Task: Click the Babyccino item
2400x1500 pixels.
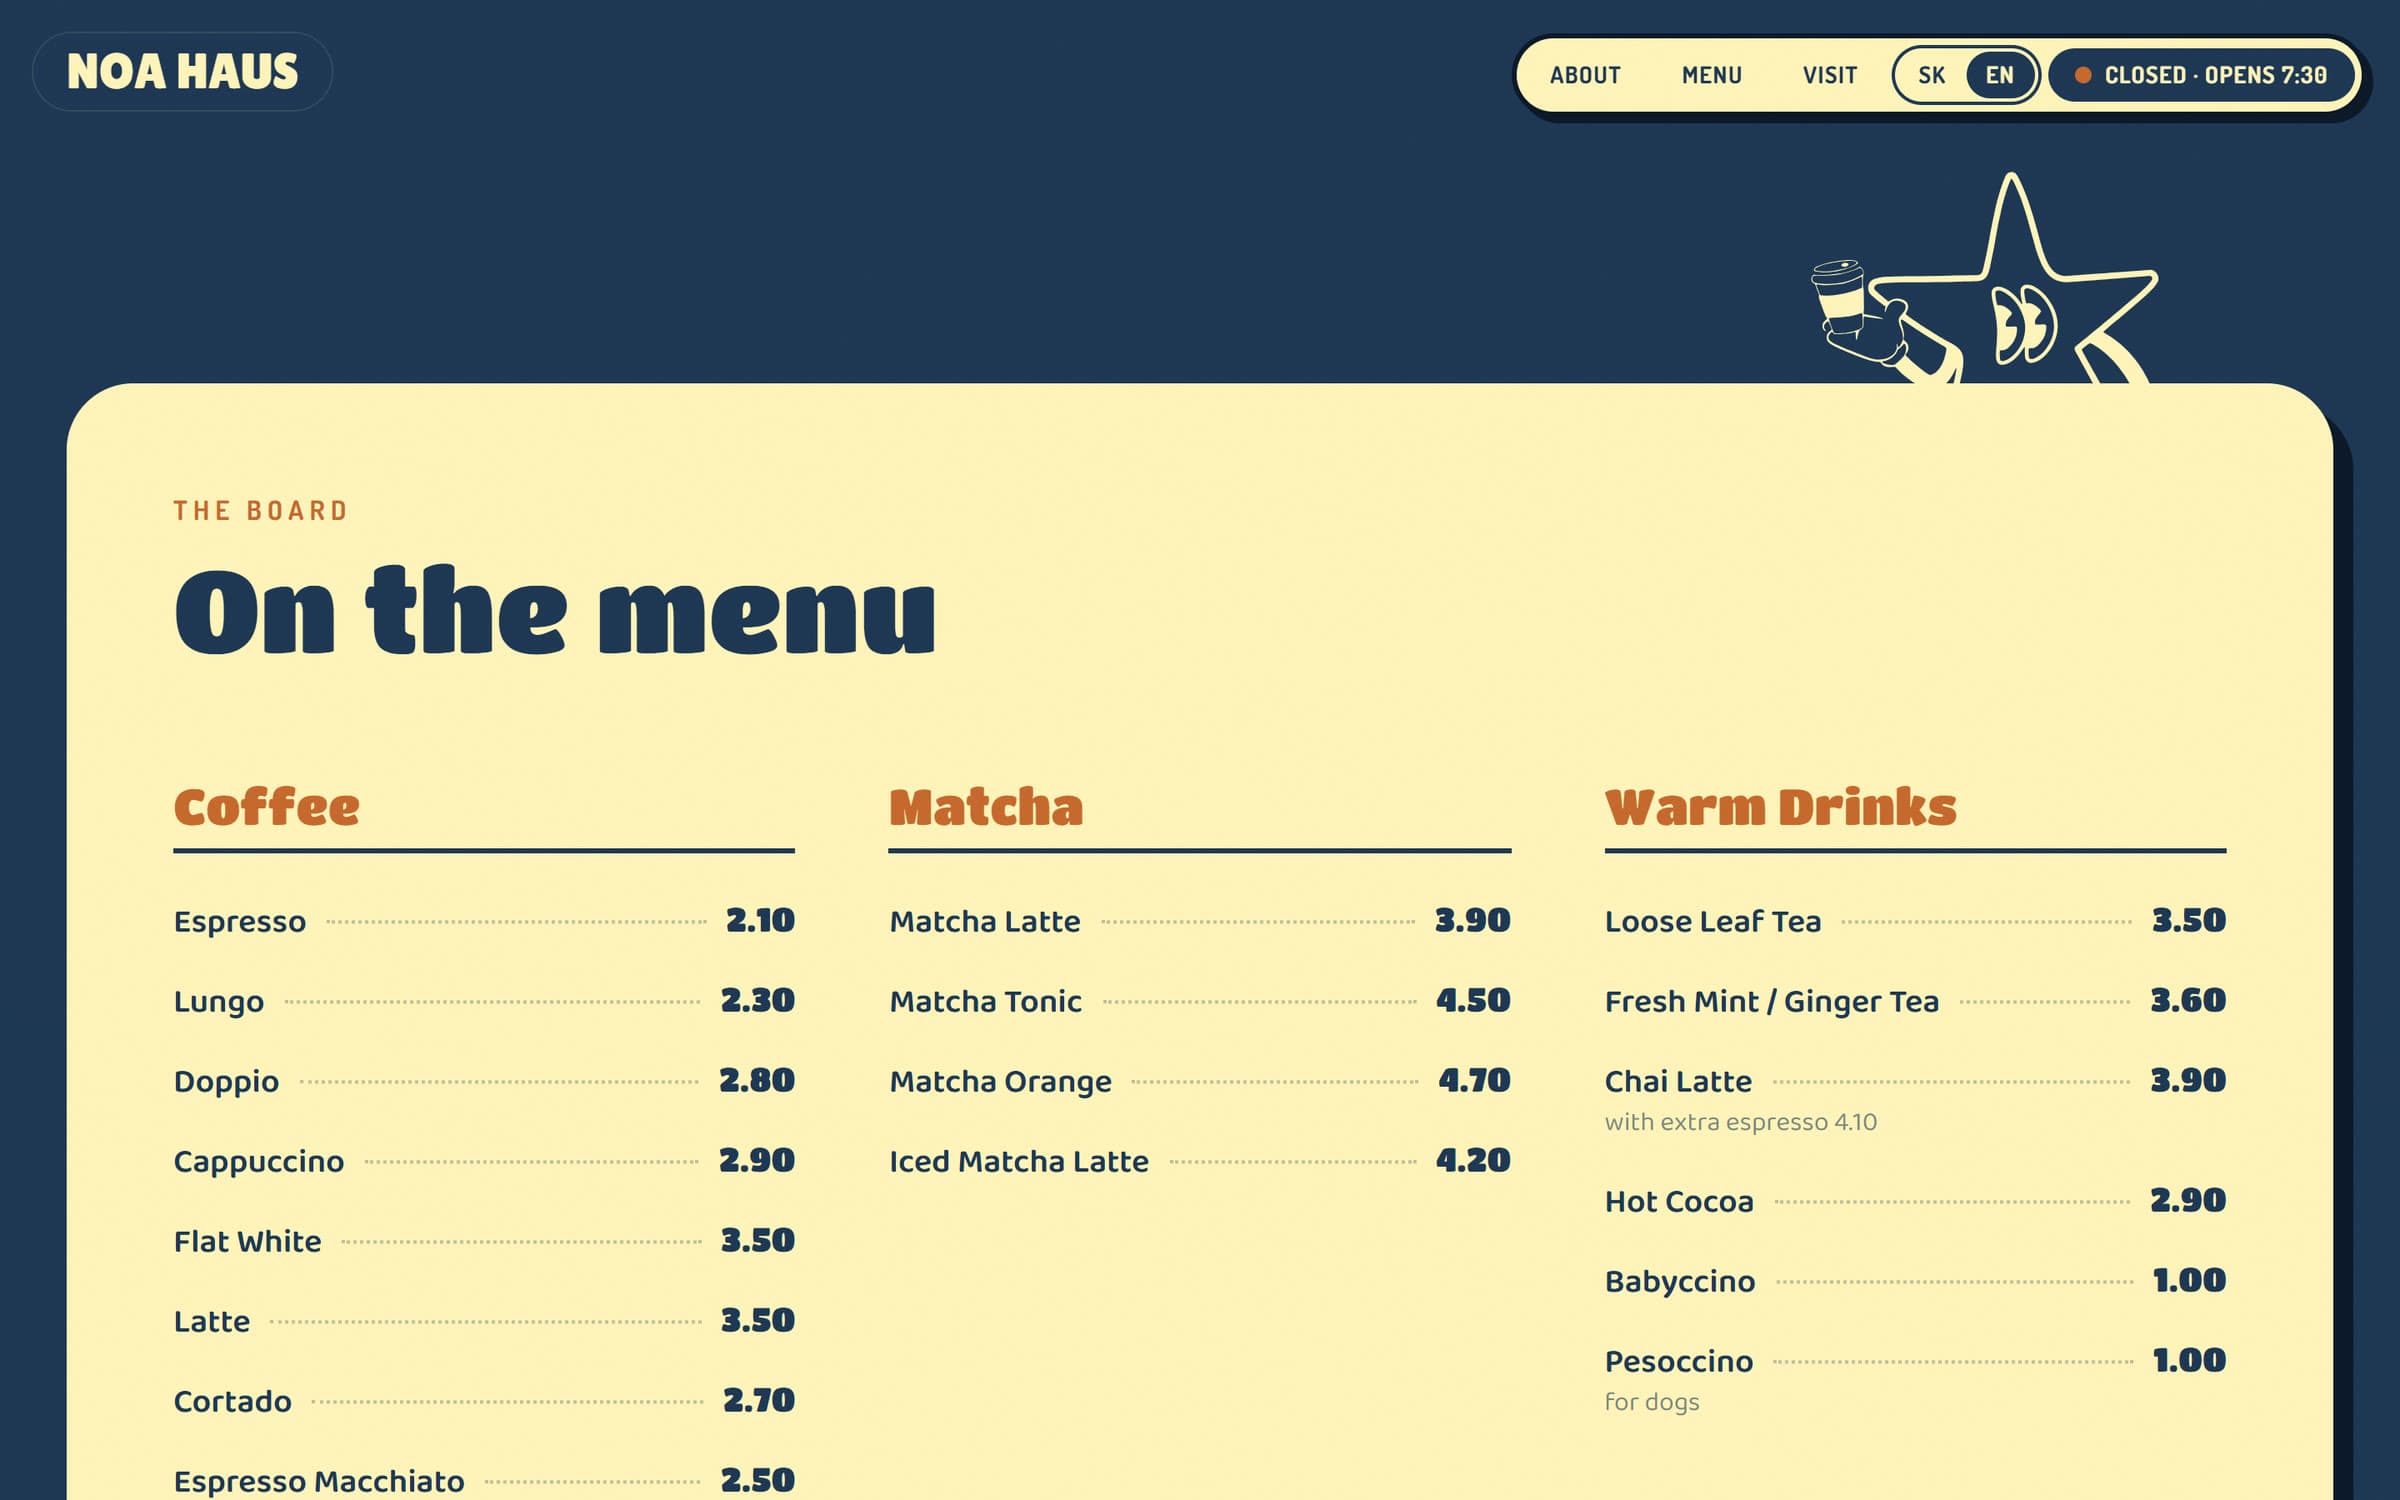Action: click(x=1916, y=1281)
